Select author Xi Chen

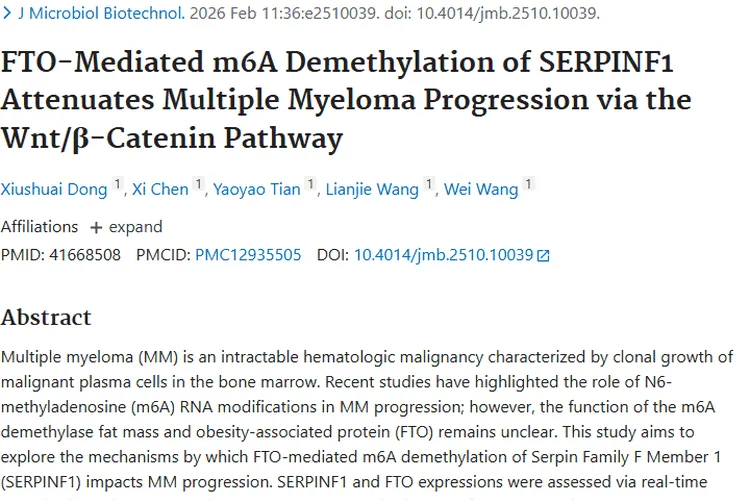click(160, 189)
